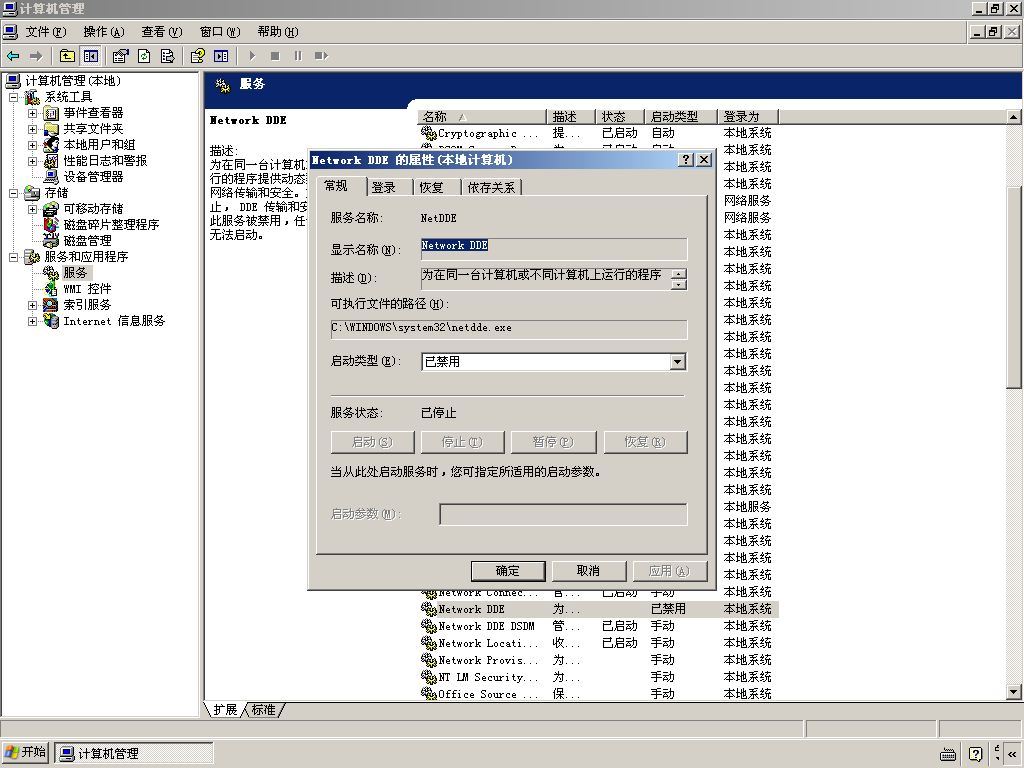Click the 计算机管理 taskbar button
Viewport: 1024px width, 768px height.
click(133, 754)
